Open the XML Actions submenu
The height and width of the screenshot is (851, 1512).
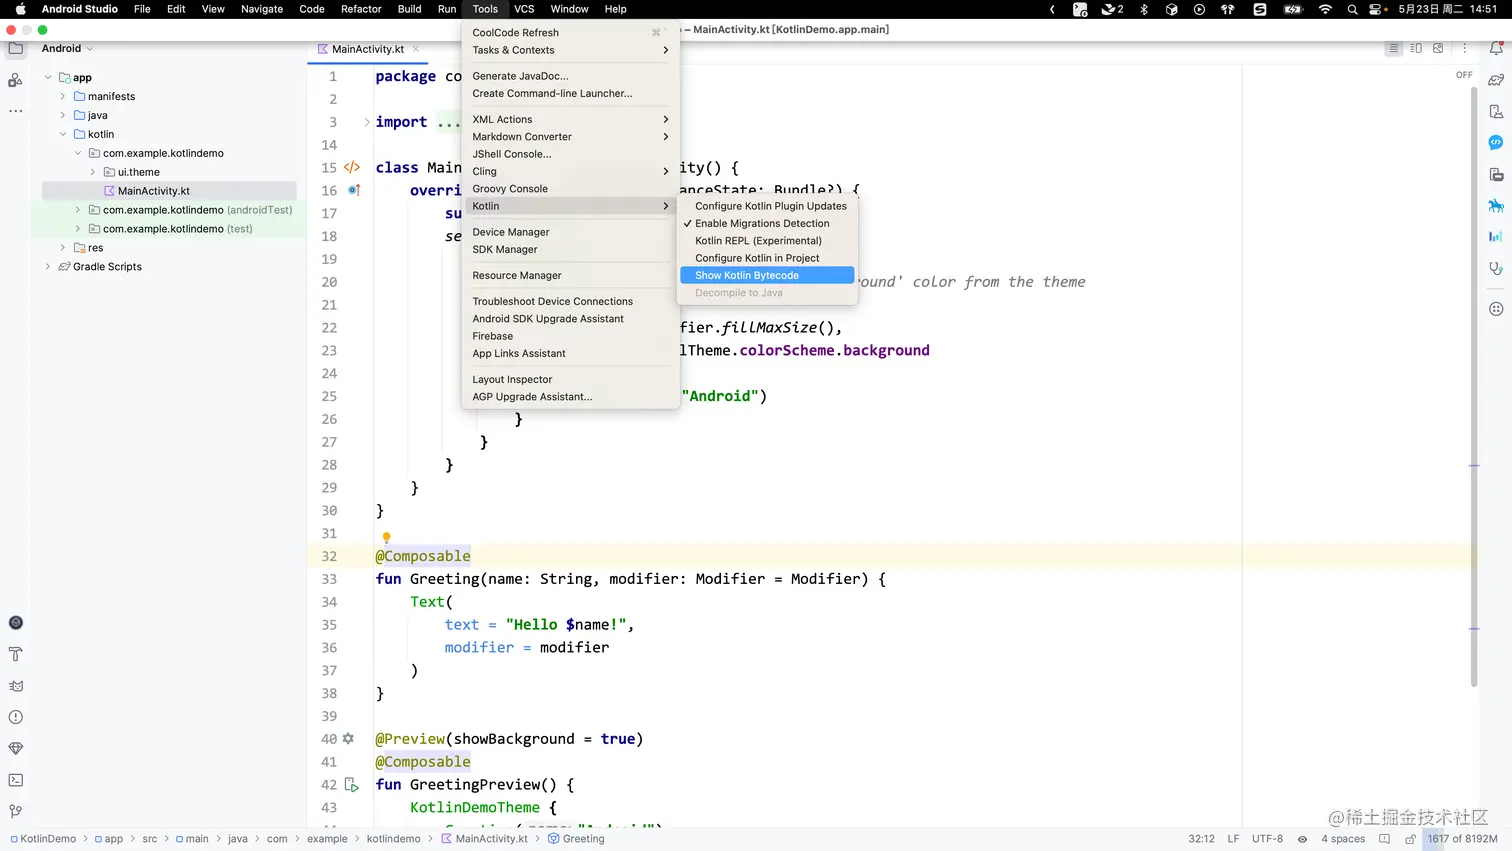click(x=570, y=119)
